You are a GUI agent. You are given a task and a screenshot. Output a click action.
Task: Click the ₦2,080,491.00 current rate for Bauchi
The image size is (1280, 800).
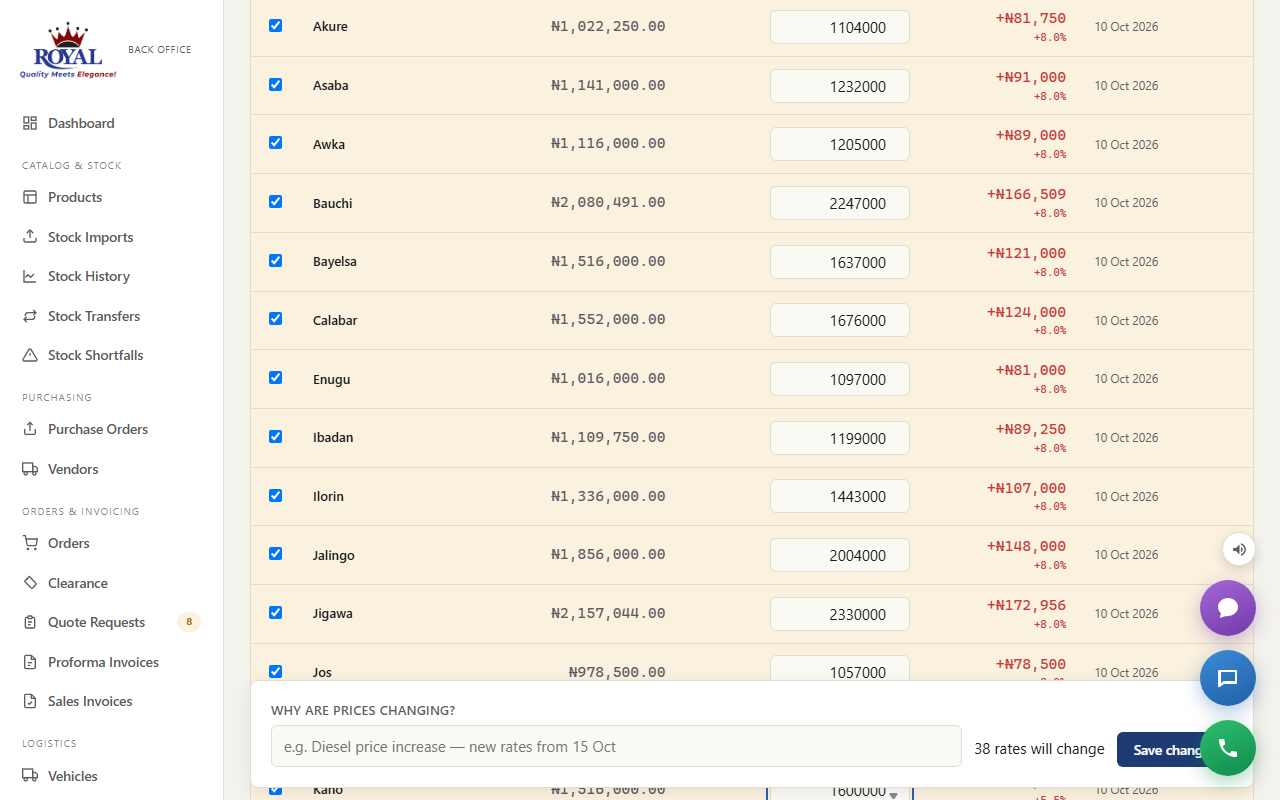tap(608, 202)
